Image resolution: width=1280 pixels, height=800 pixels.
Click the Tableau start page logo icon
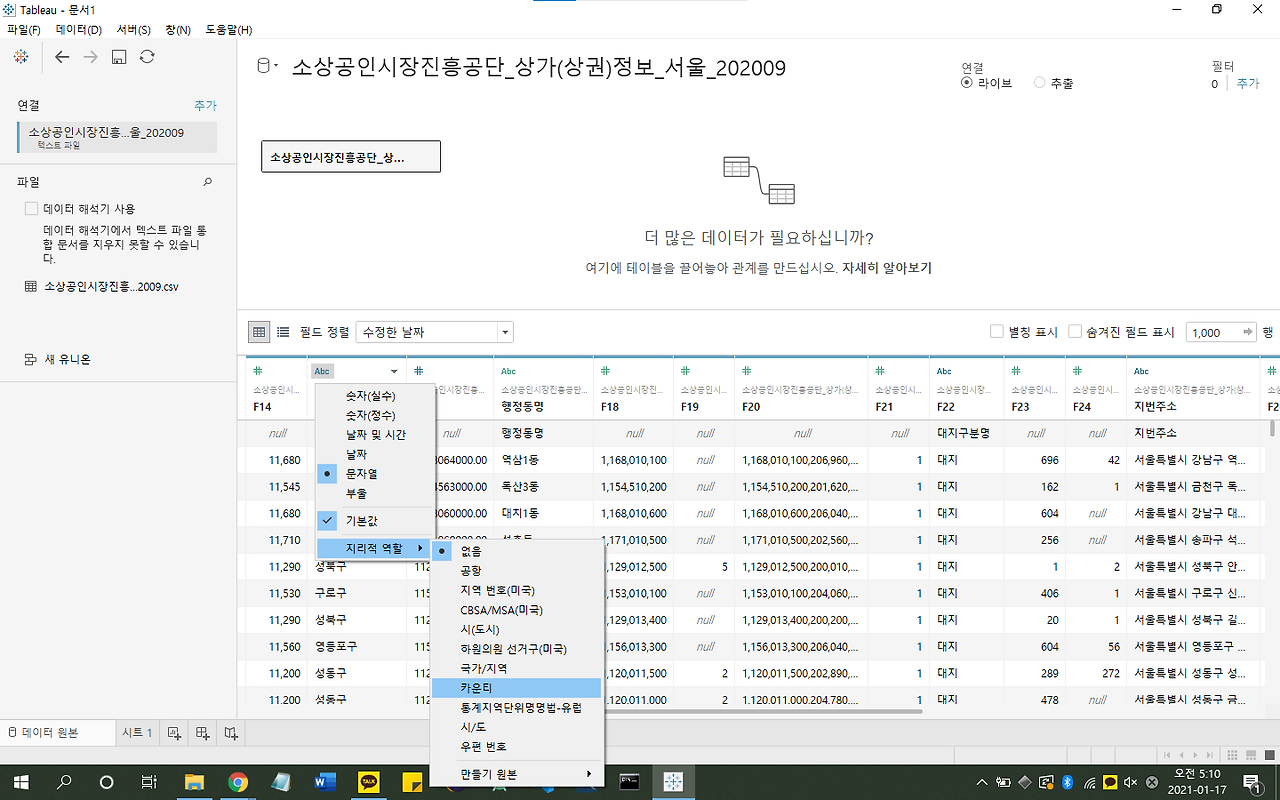coord(20,57)
